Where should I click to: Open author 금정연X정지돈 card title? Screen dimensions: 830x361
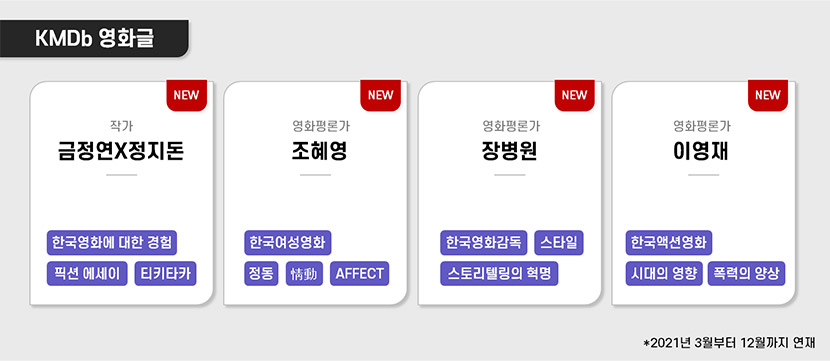click(121, 152)
